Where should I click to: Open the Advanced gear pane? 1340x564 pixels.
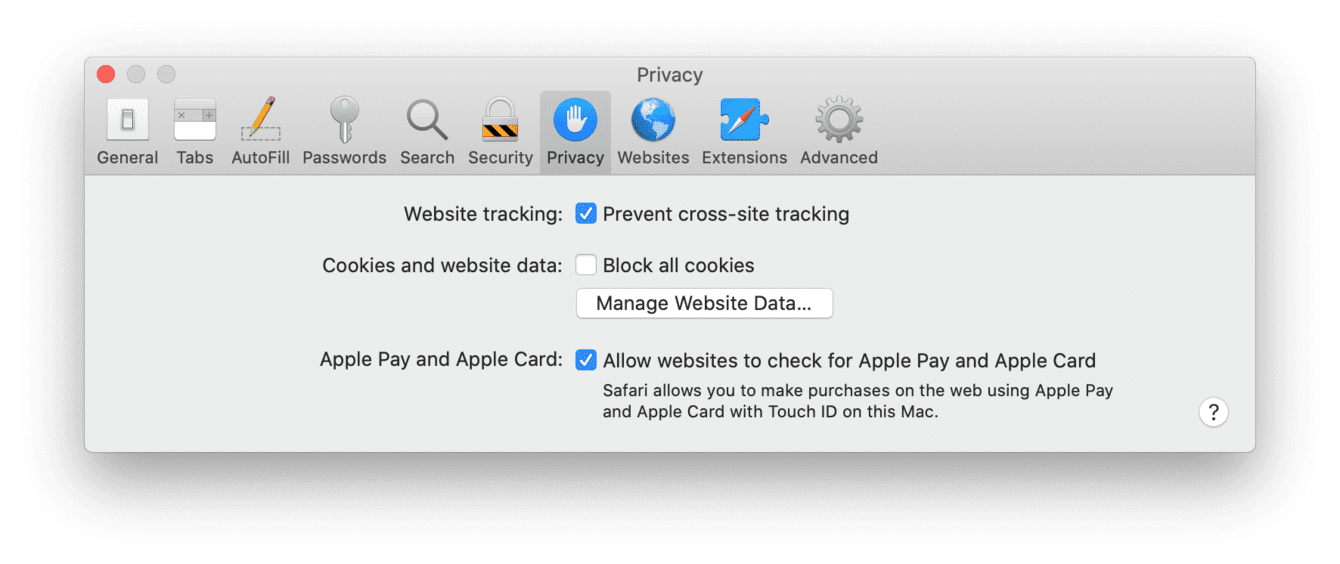839,132
